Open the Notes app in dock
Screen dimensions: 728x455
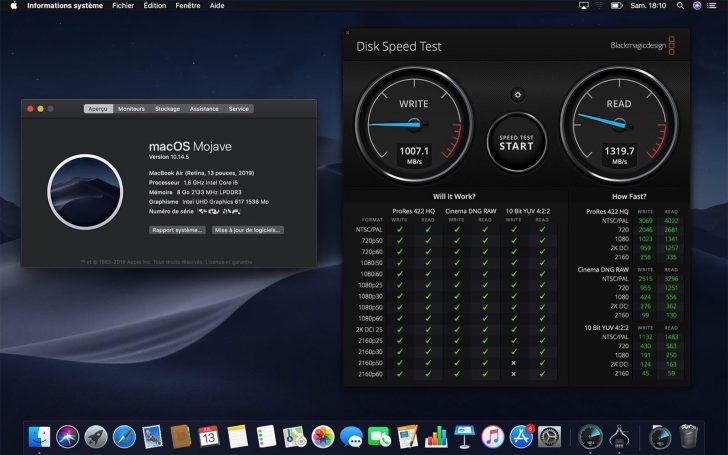[x=238, y=437]
